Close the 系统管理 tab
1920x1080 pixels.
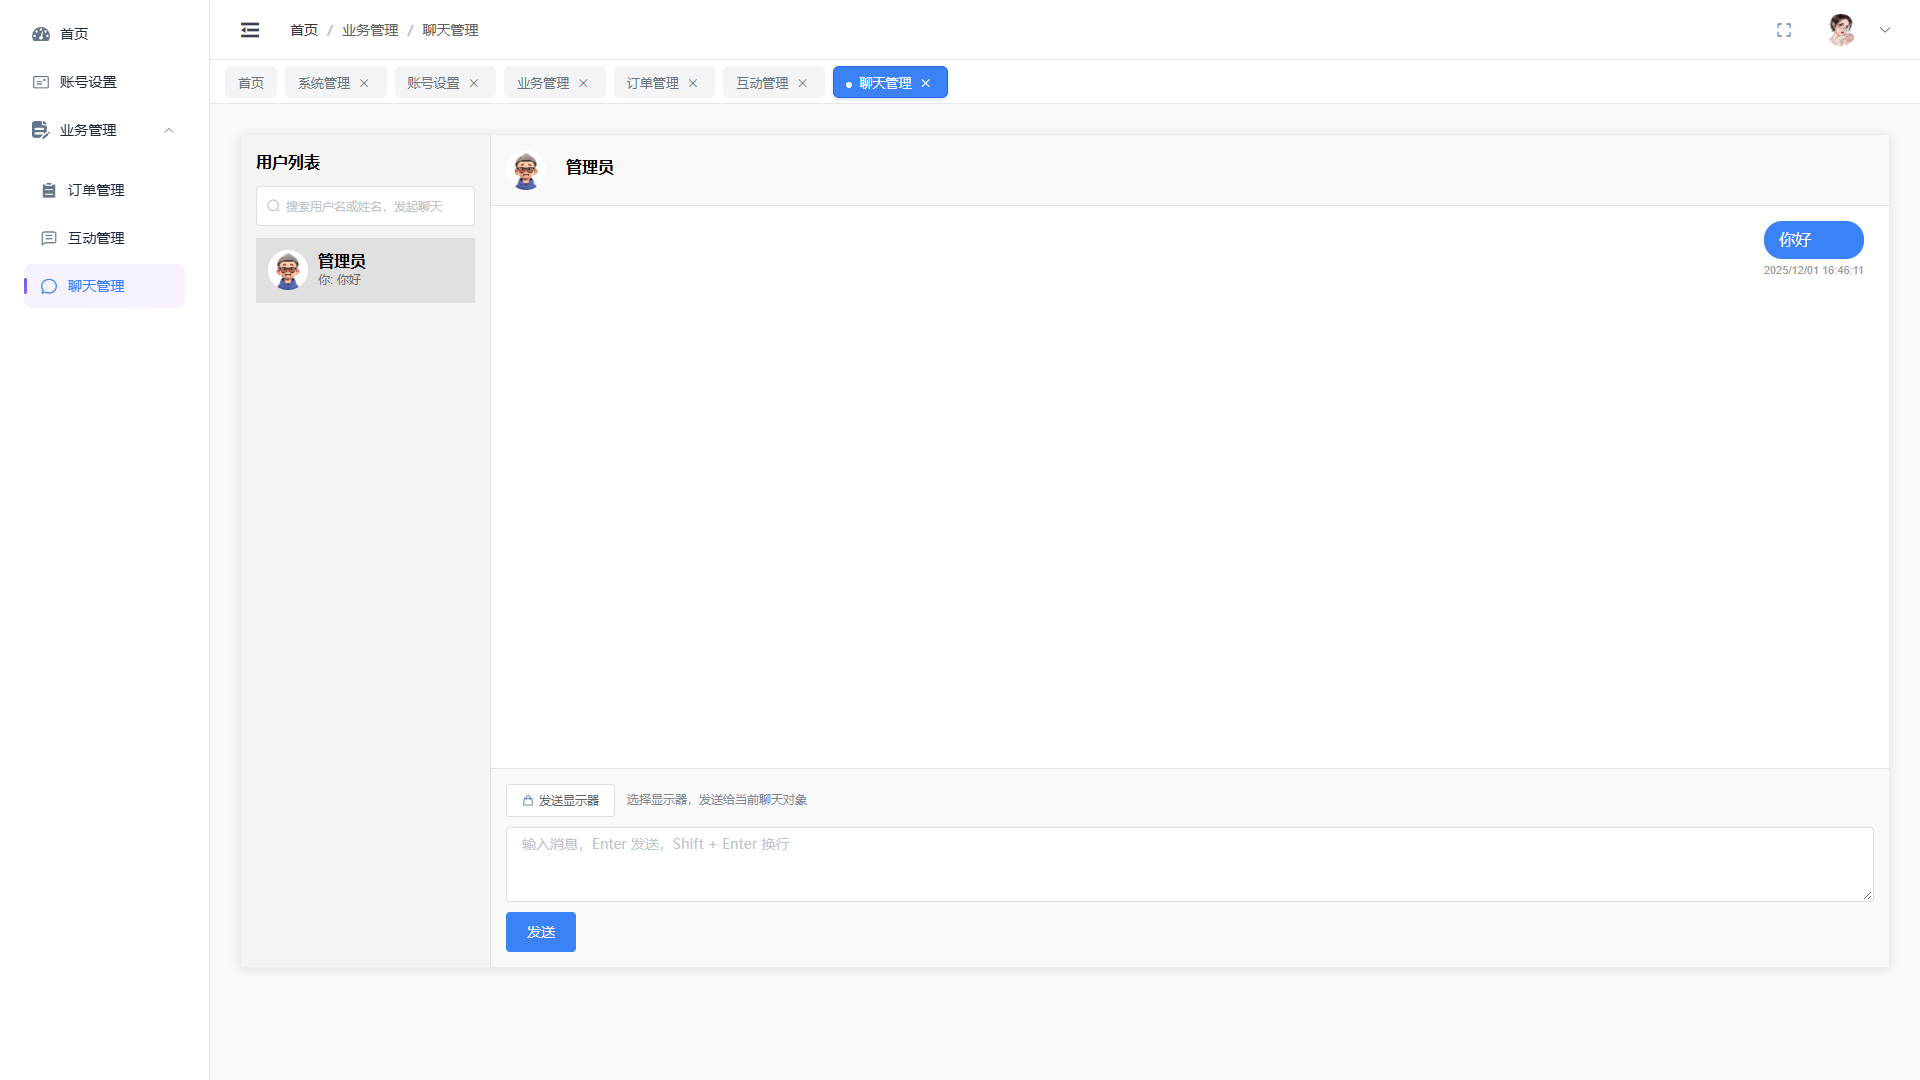coord(364,83)
